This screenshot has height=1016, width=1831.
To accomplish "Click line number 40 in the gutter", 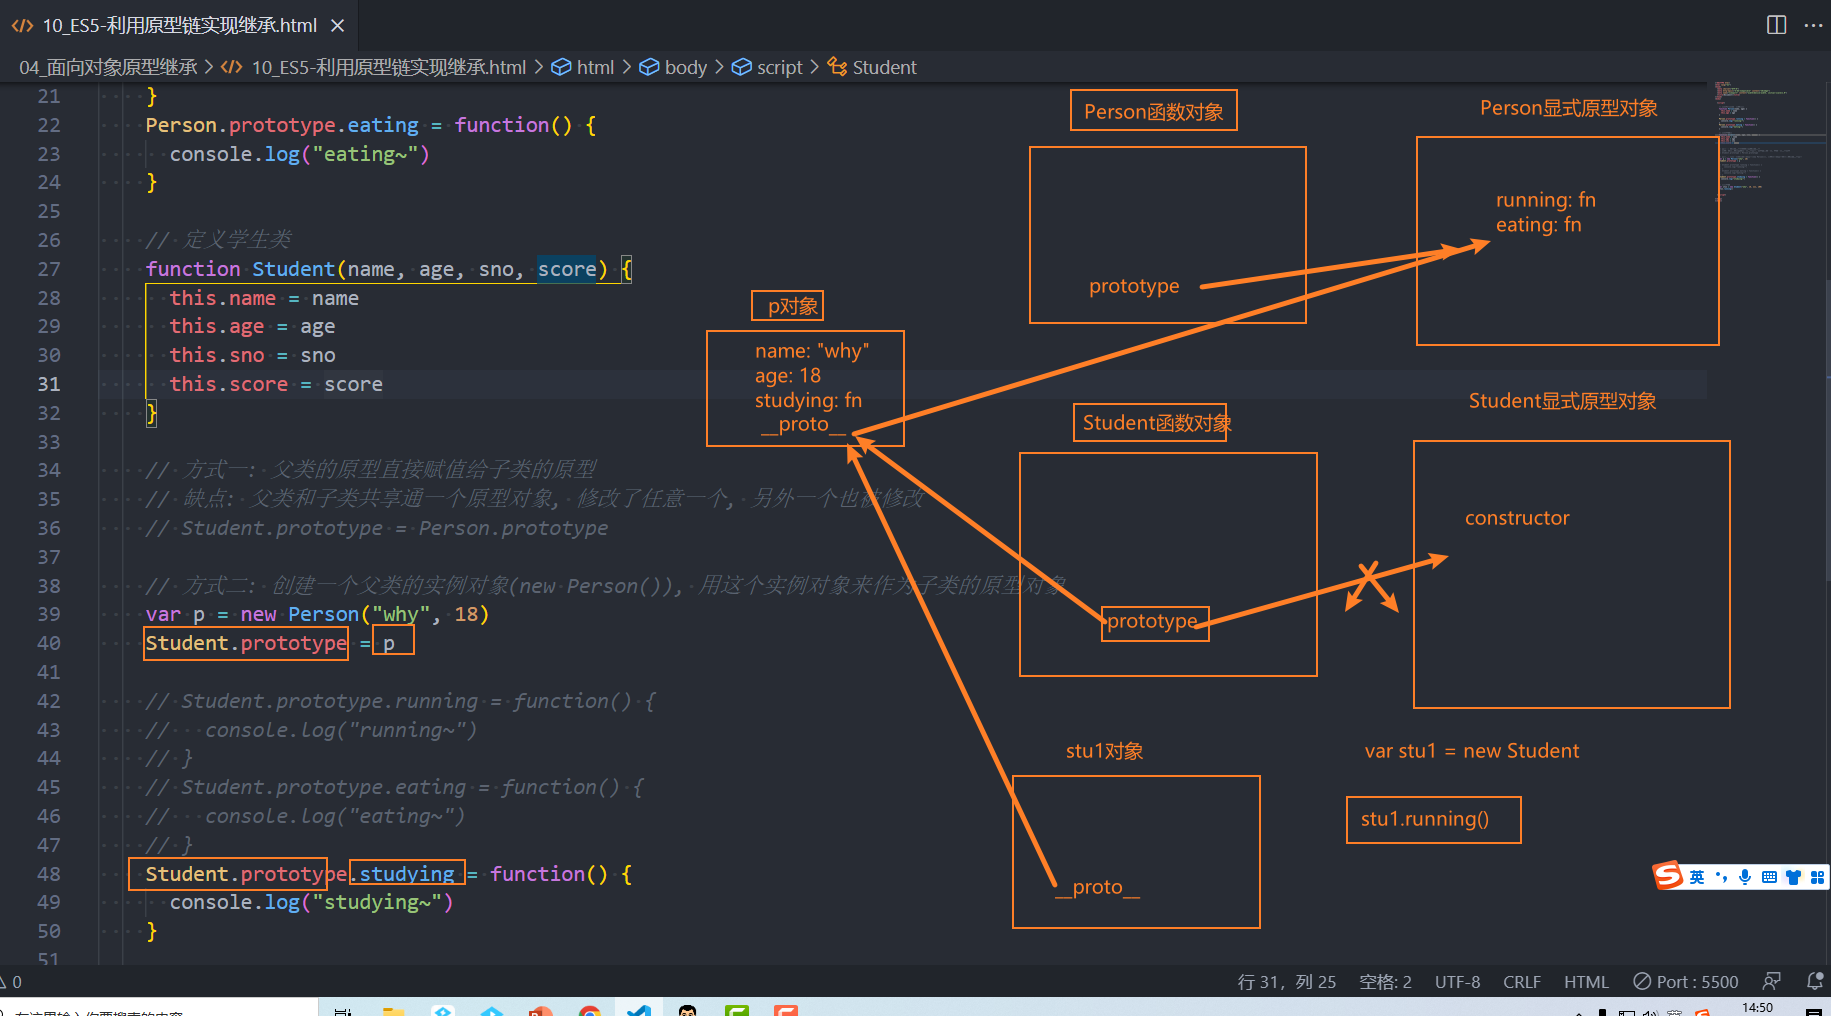I will point(49,643).
